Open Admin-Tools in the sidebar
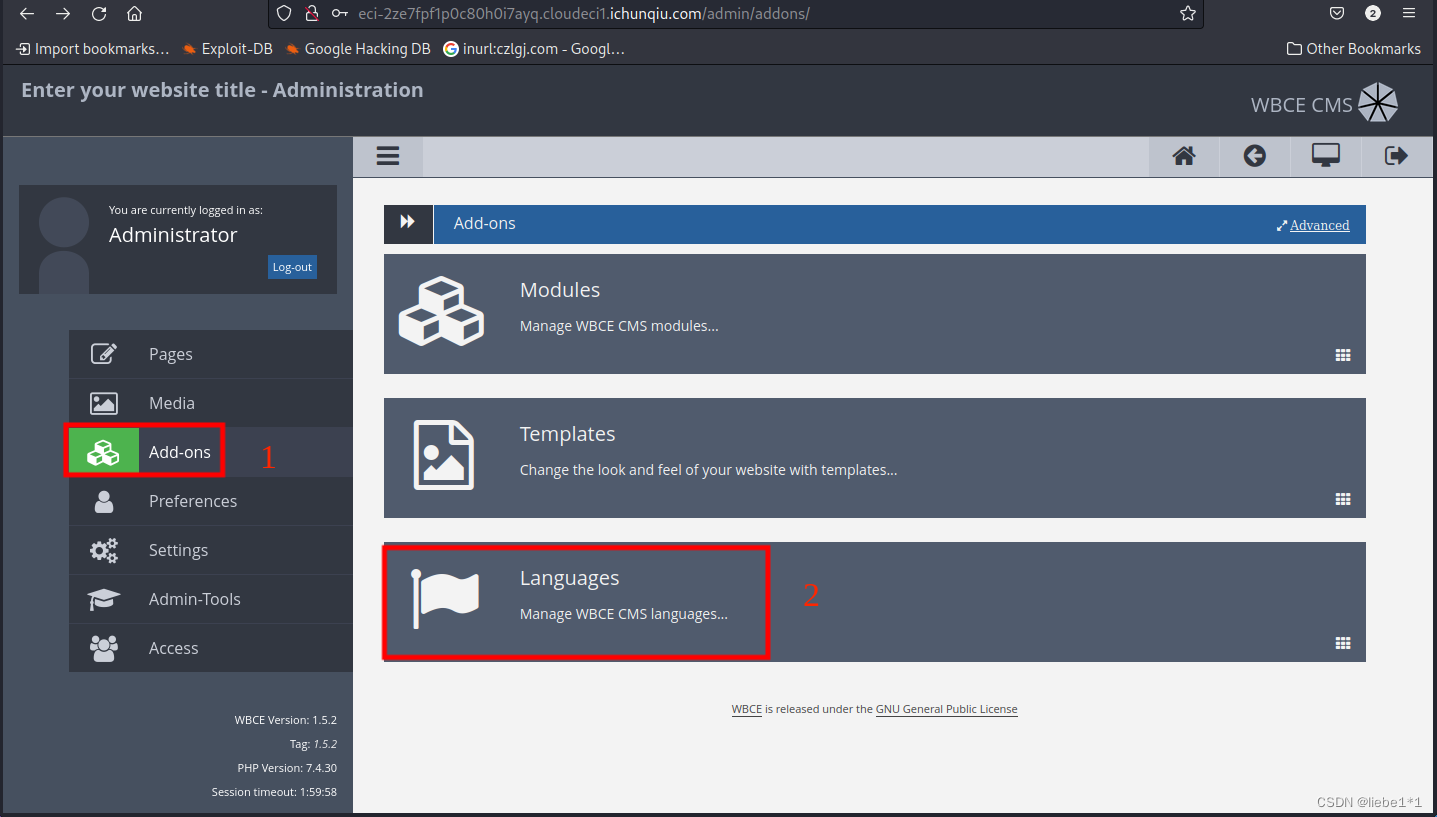The height and width of the screenshot is (817, 1437). [x=211, y=599]
